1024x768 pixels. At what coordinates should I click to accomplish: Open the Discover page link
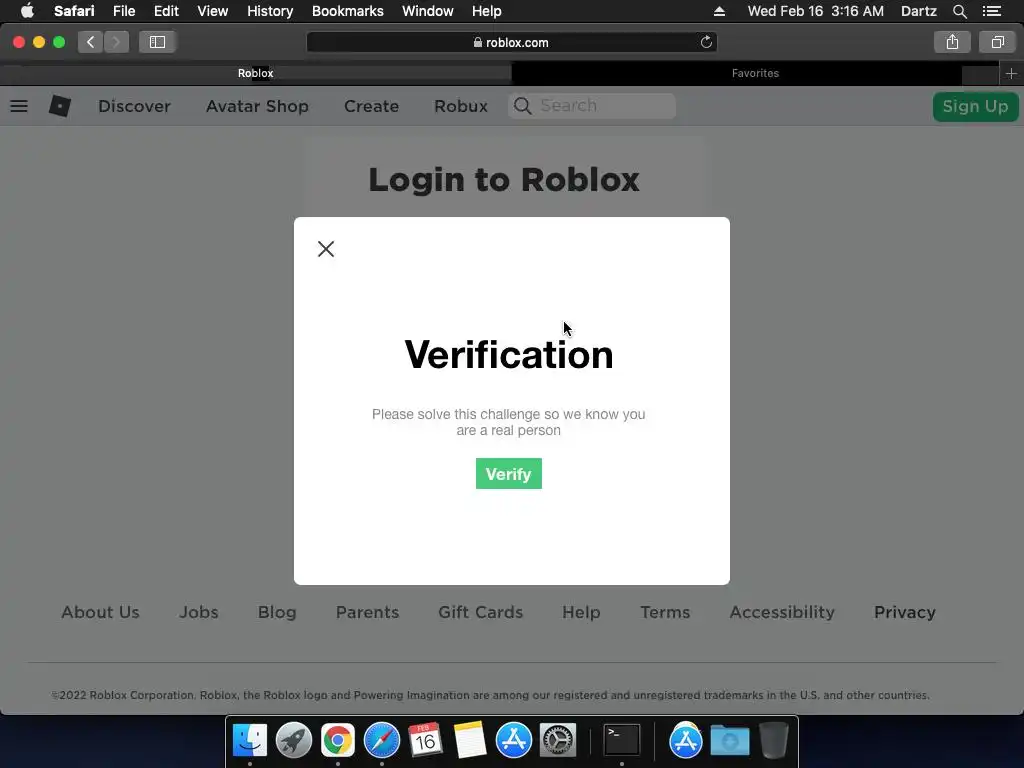134,106
